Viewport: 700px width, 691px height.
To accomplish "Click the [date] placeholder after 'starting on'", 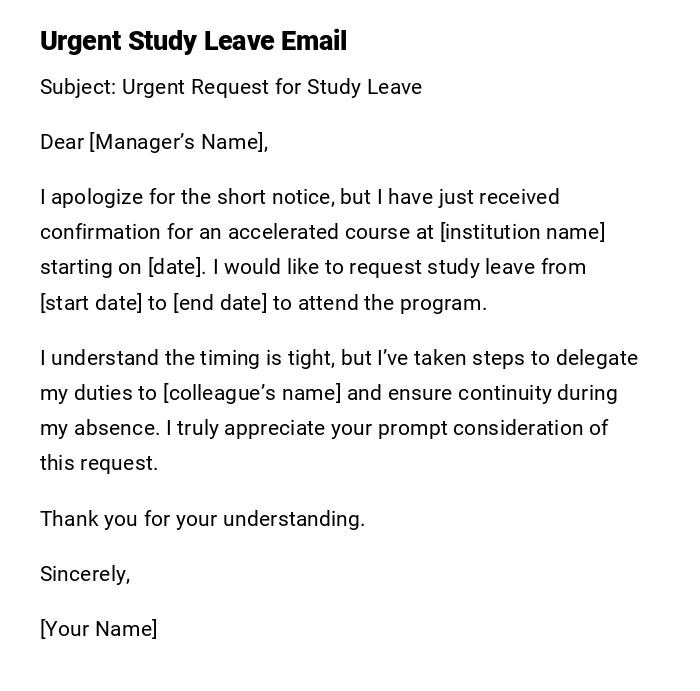I will point(175,267).
